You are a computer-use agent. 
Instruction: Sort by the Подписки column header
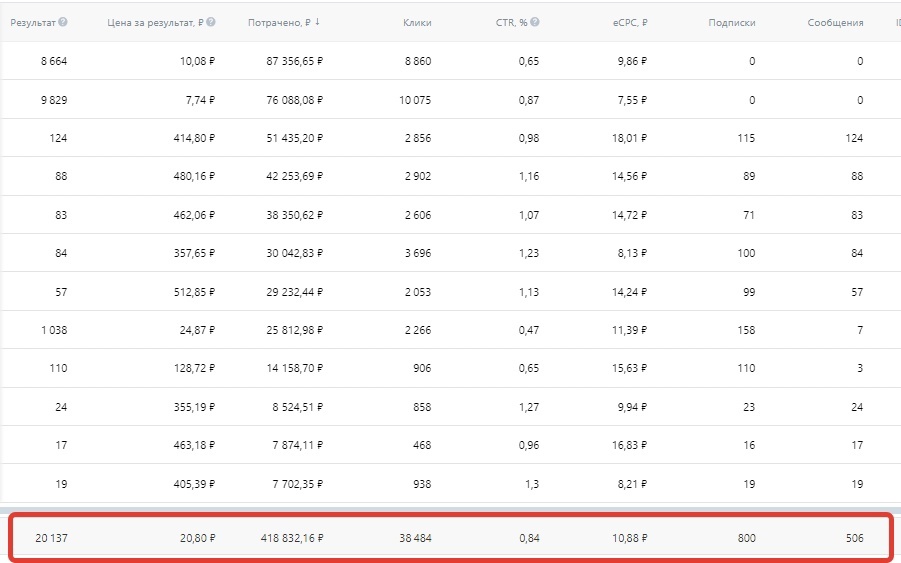[732, 23]
